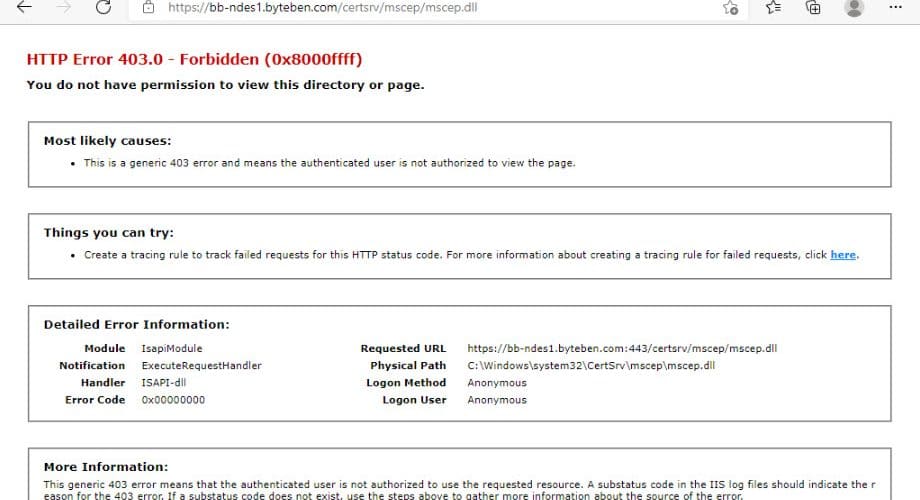Click the ISAPI-dll handler value

click(x=164, y=383)
